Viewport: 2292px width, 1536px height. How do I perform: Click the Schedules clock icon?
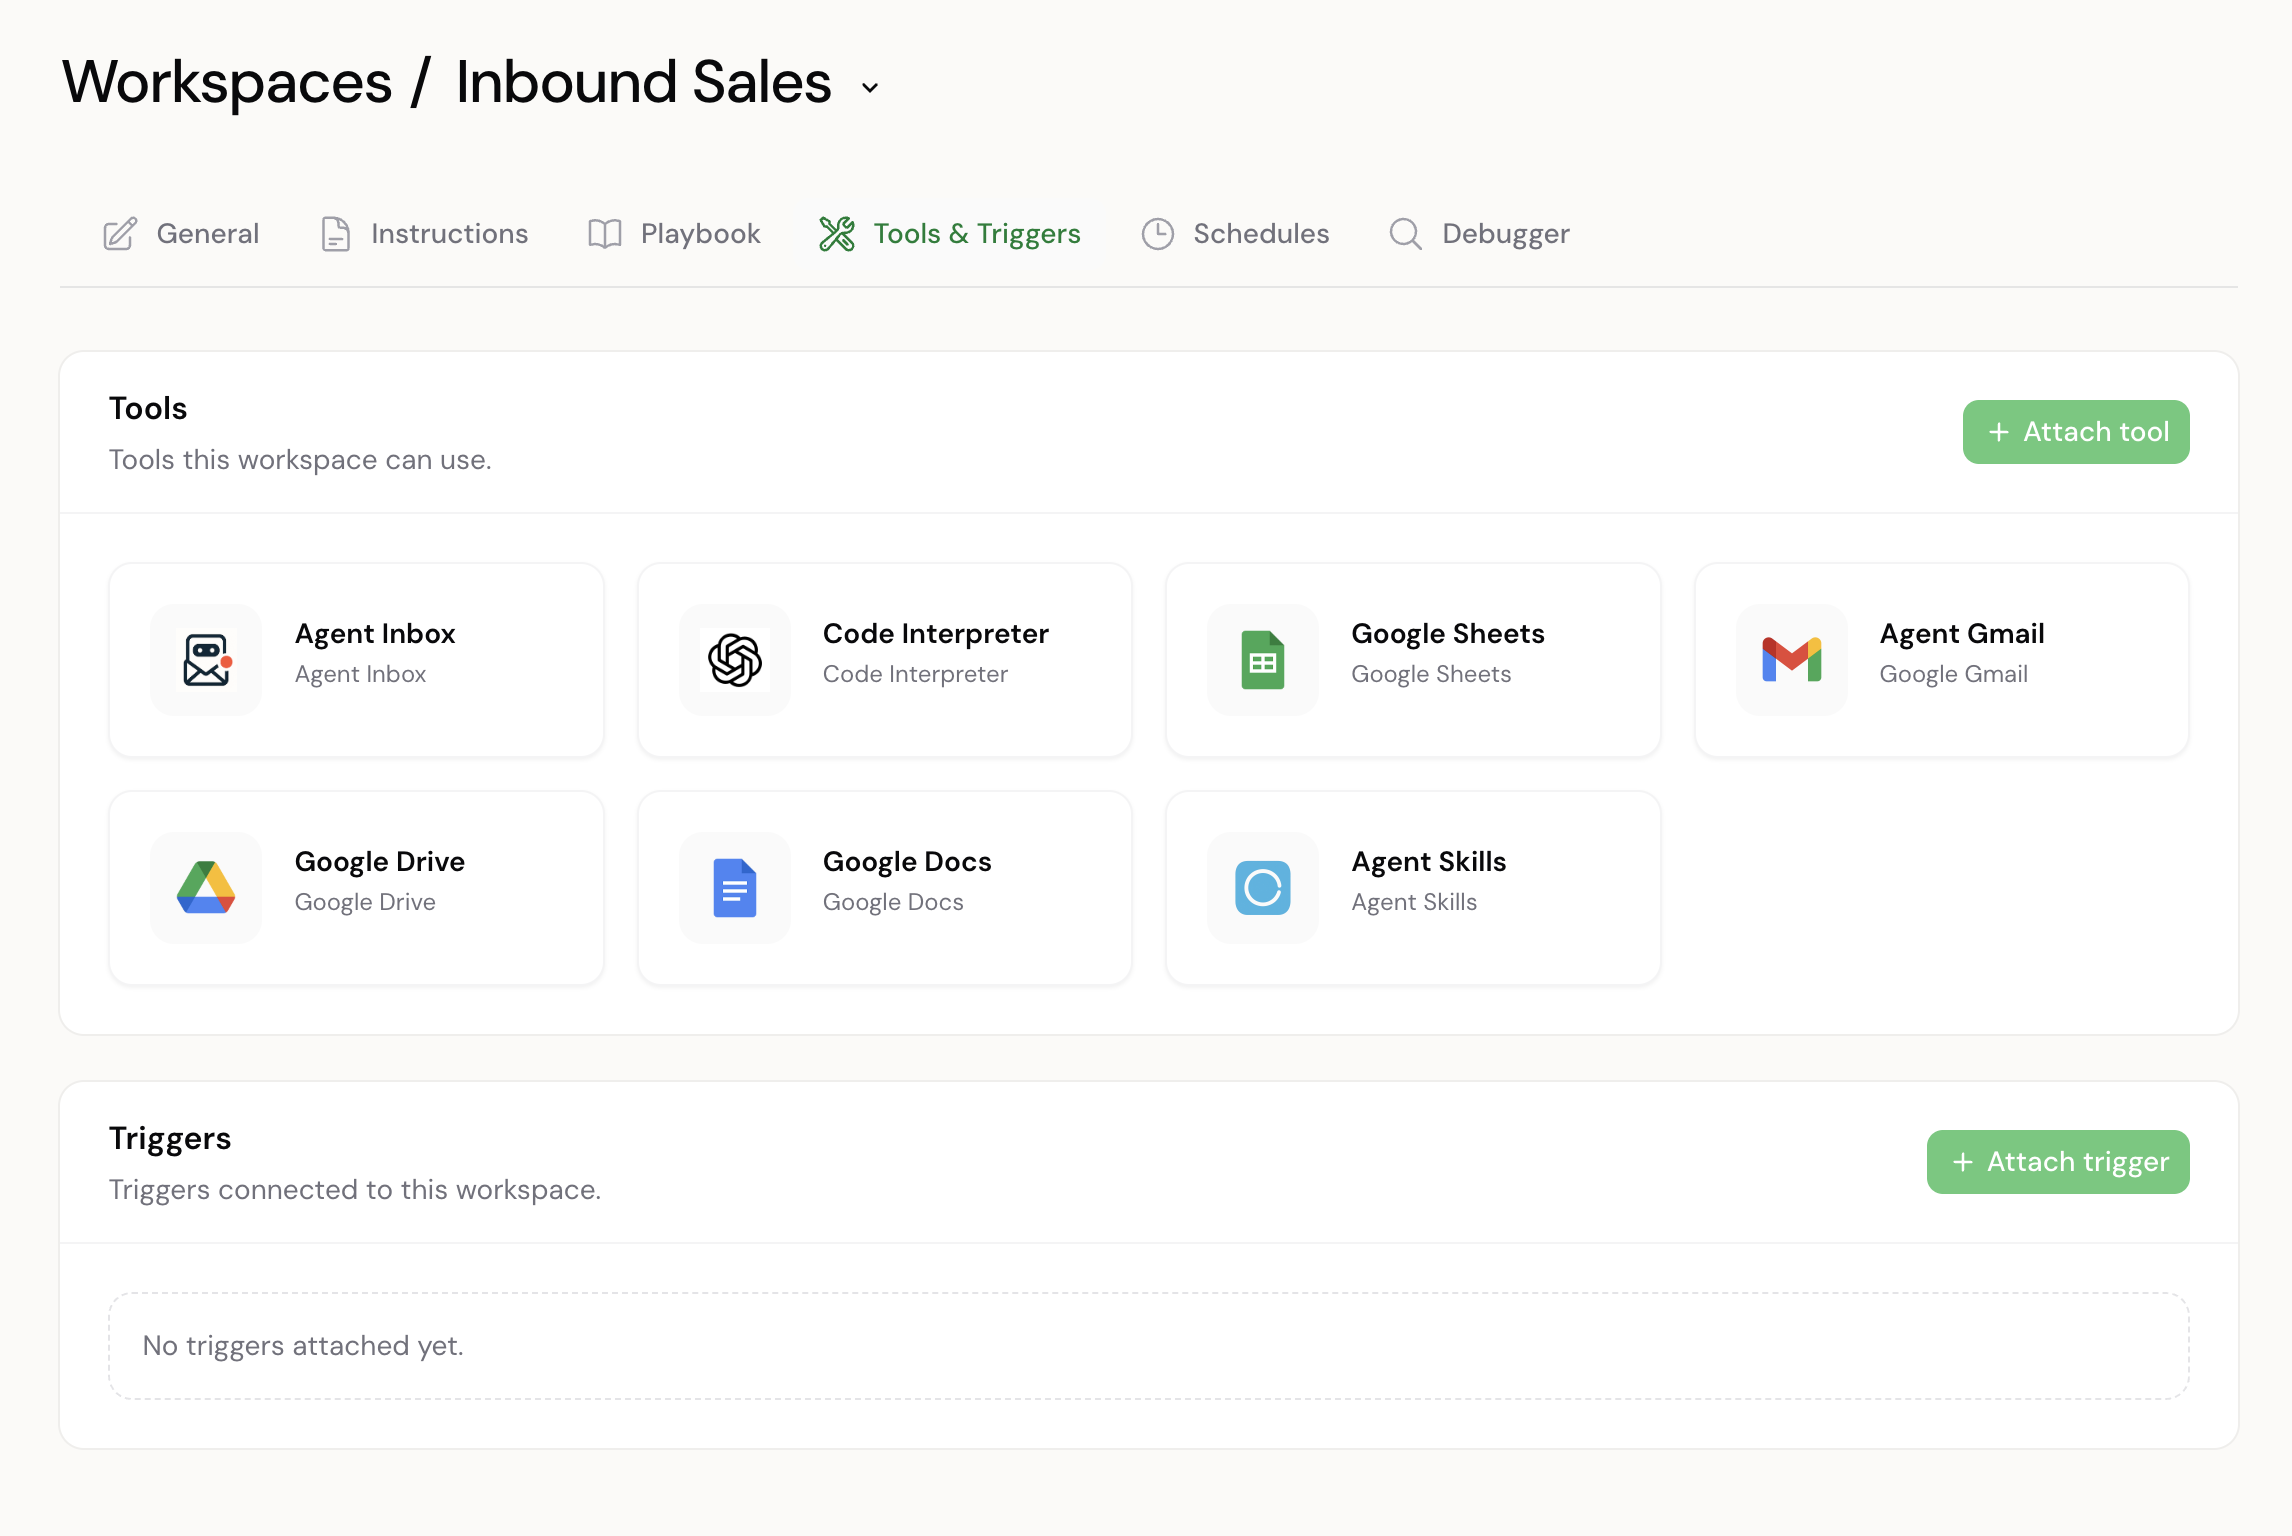pos(1157,233)
